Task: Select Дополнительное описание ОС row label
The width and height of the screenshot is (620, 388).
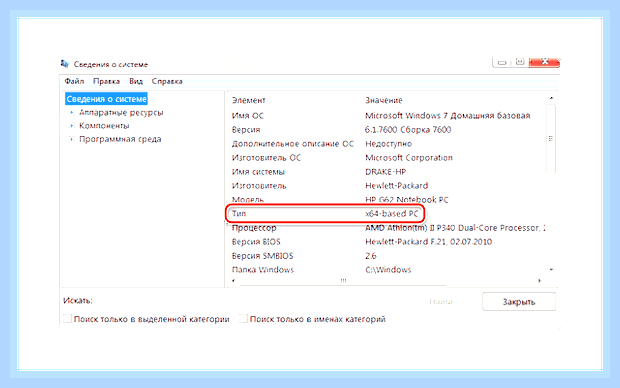Action: [293, 144]
